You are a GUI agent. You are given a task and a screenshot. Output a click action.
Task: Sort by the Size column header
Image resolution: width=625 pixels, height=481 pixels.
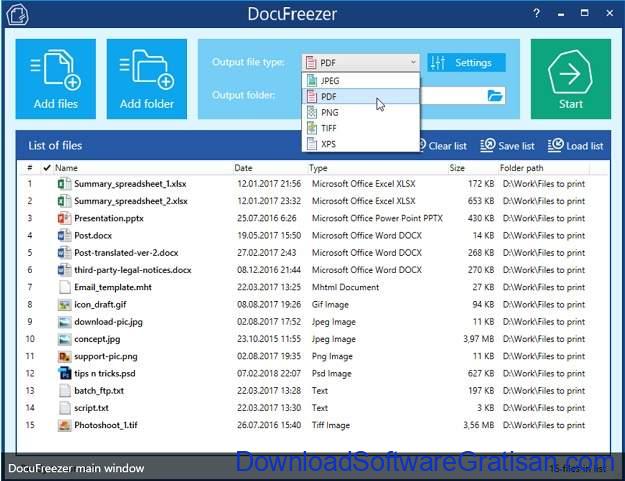point(457,168)
